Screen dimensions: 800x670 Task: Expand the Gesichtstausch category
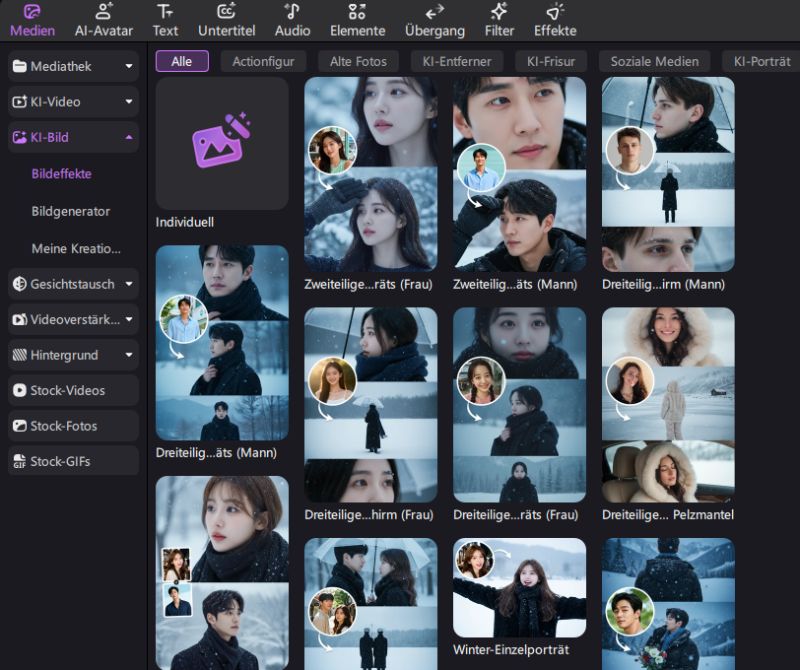pos(129,284)
